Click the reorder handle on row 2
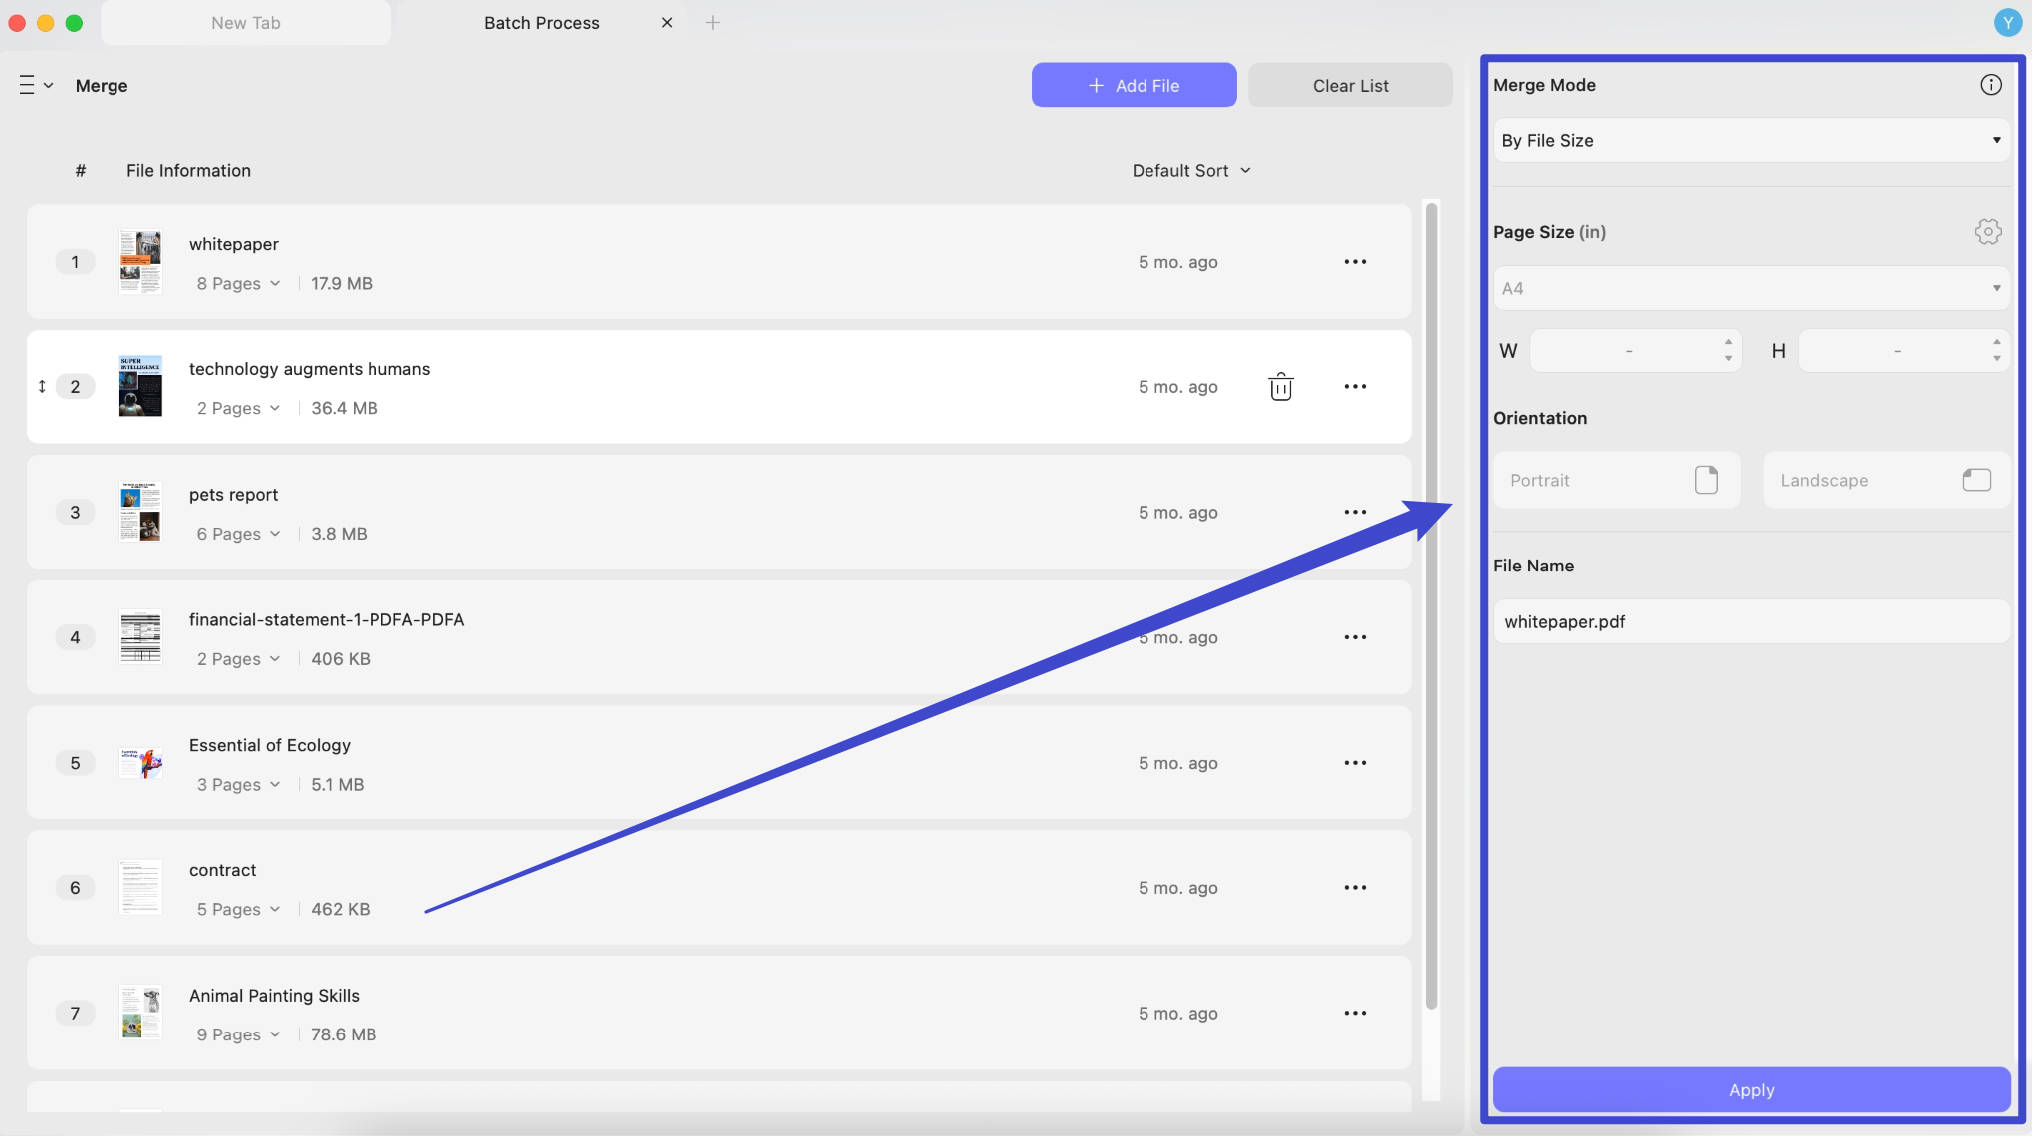This screenshot has width=2032, height=1136. (42, 387)
